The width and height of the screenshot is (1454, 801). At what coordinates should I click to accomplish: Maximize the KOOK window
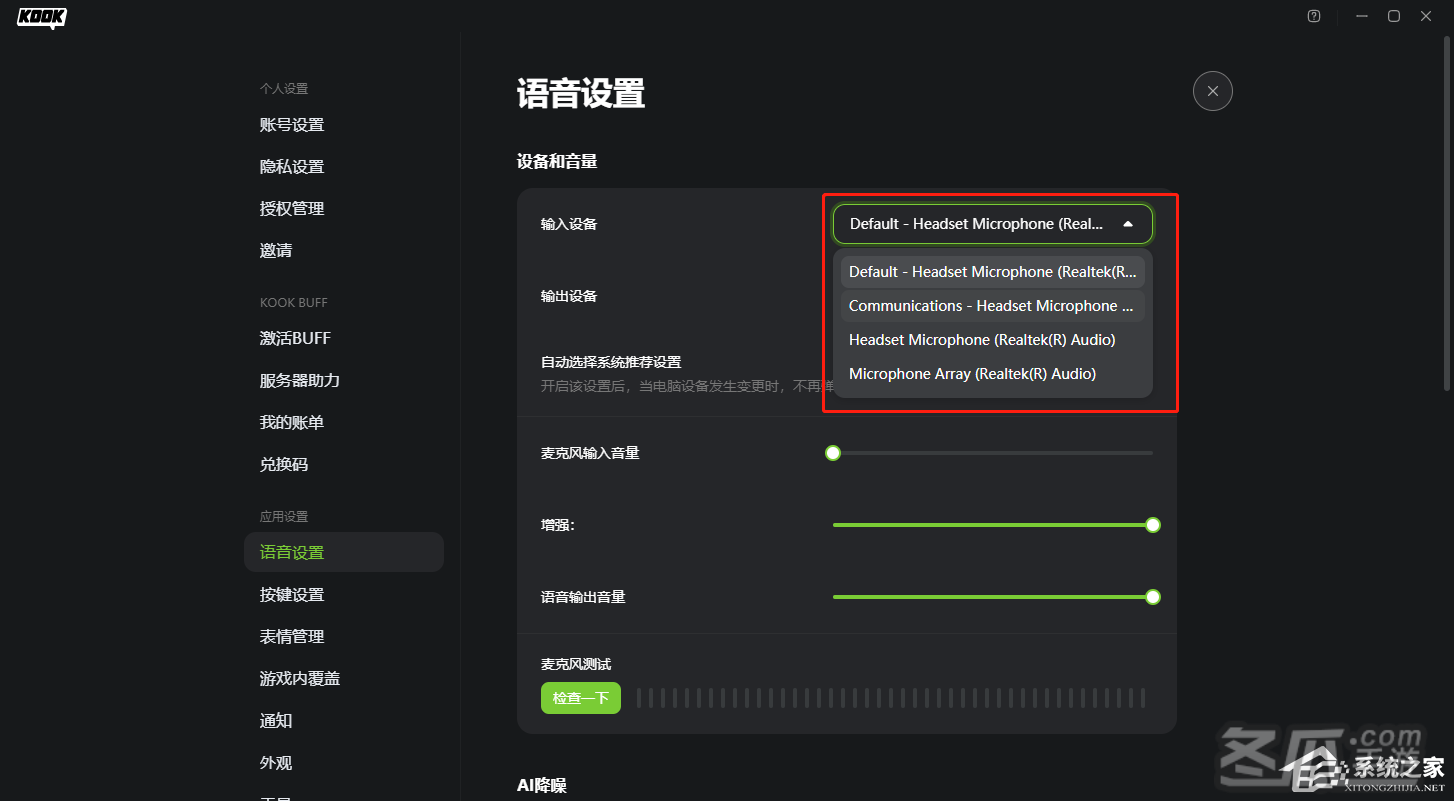tap(1394, 16)
